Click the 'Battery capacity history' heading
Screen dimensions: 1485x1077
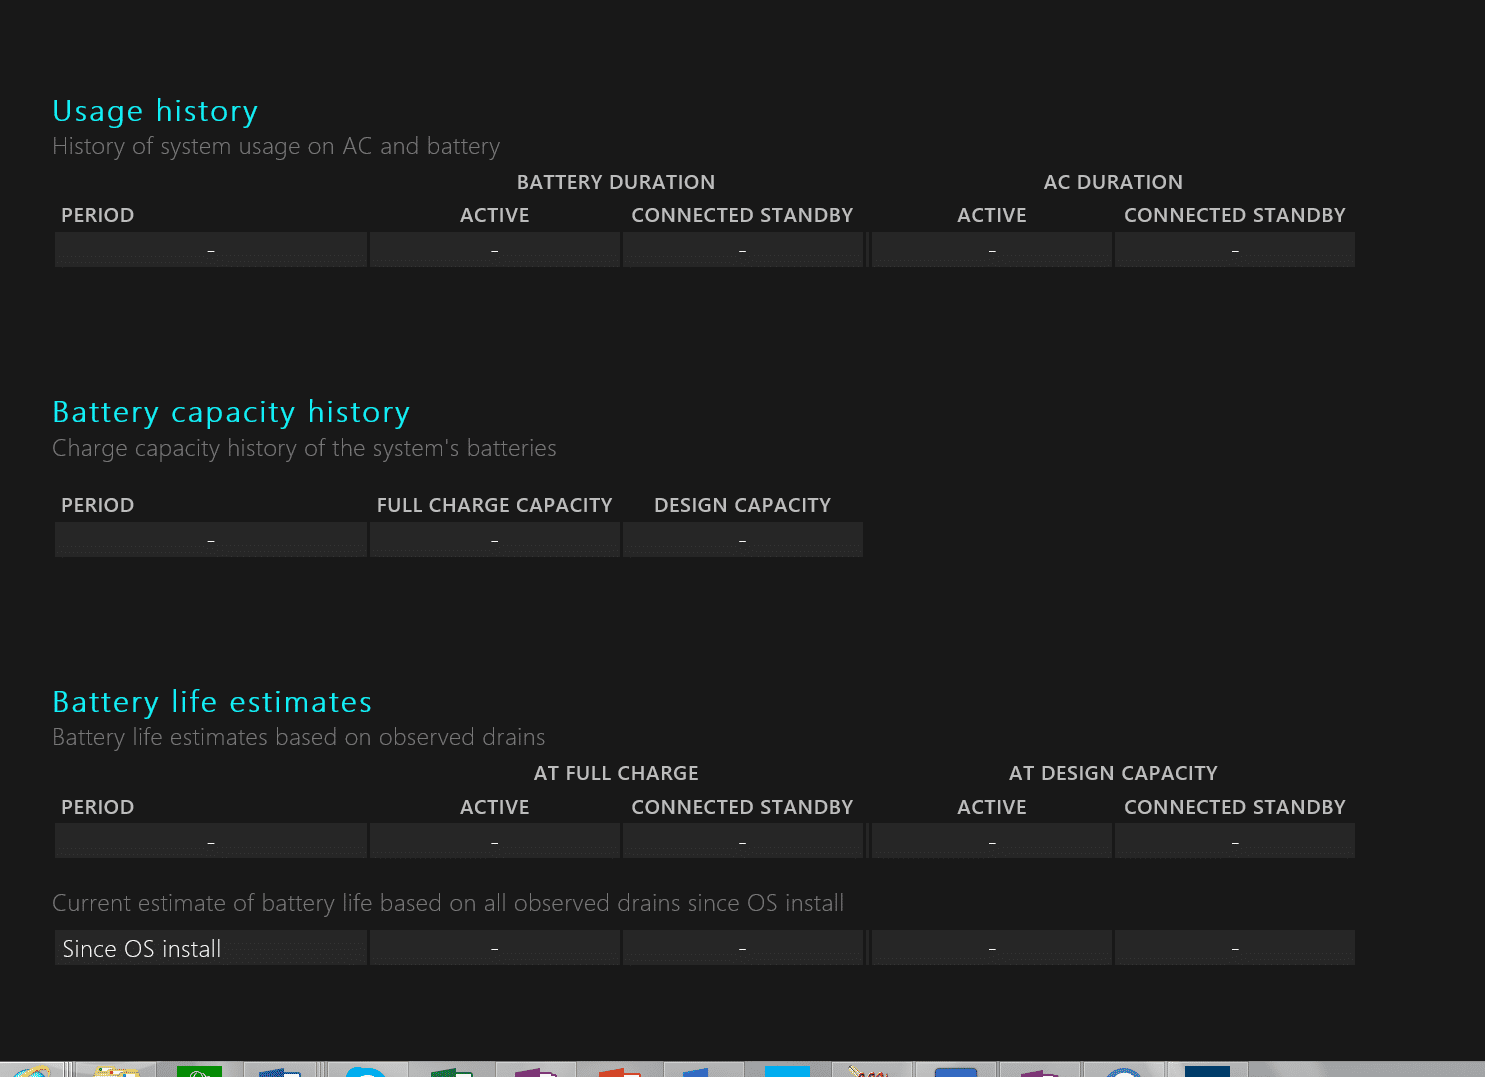point(231,412)
